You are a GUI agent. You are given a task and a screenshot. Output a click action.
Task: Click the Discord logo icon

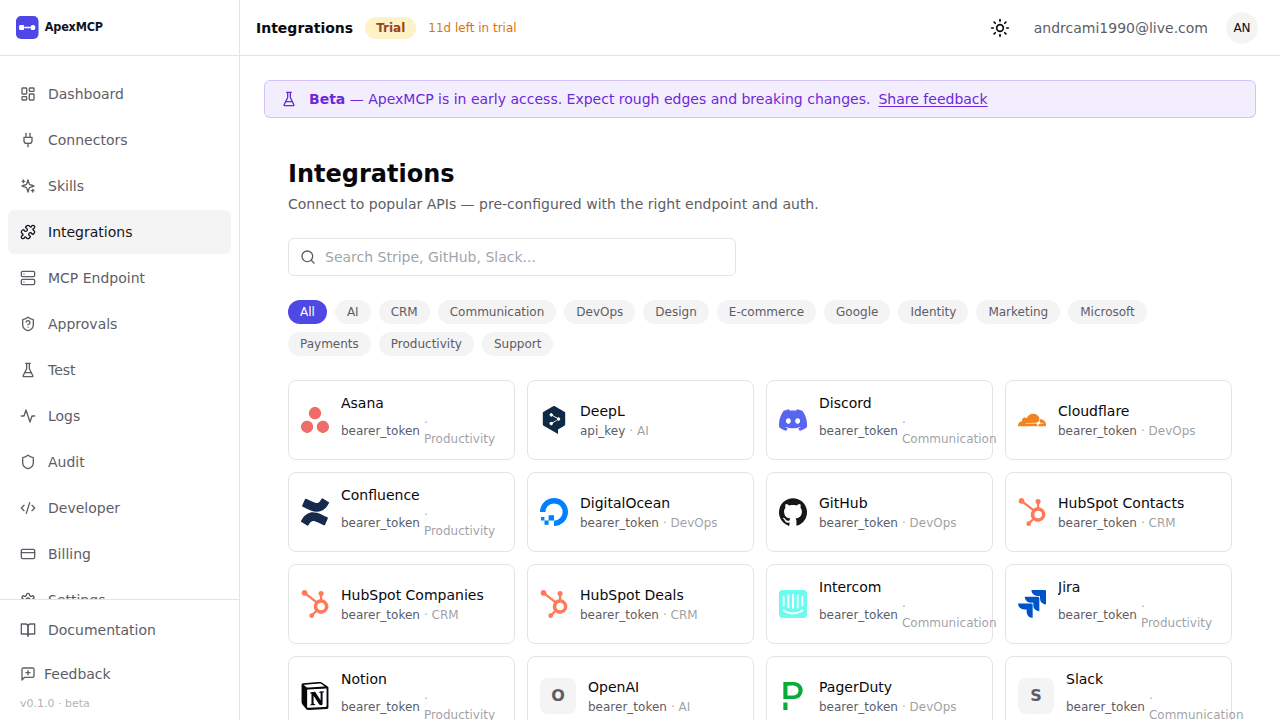tap(793, 420)
